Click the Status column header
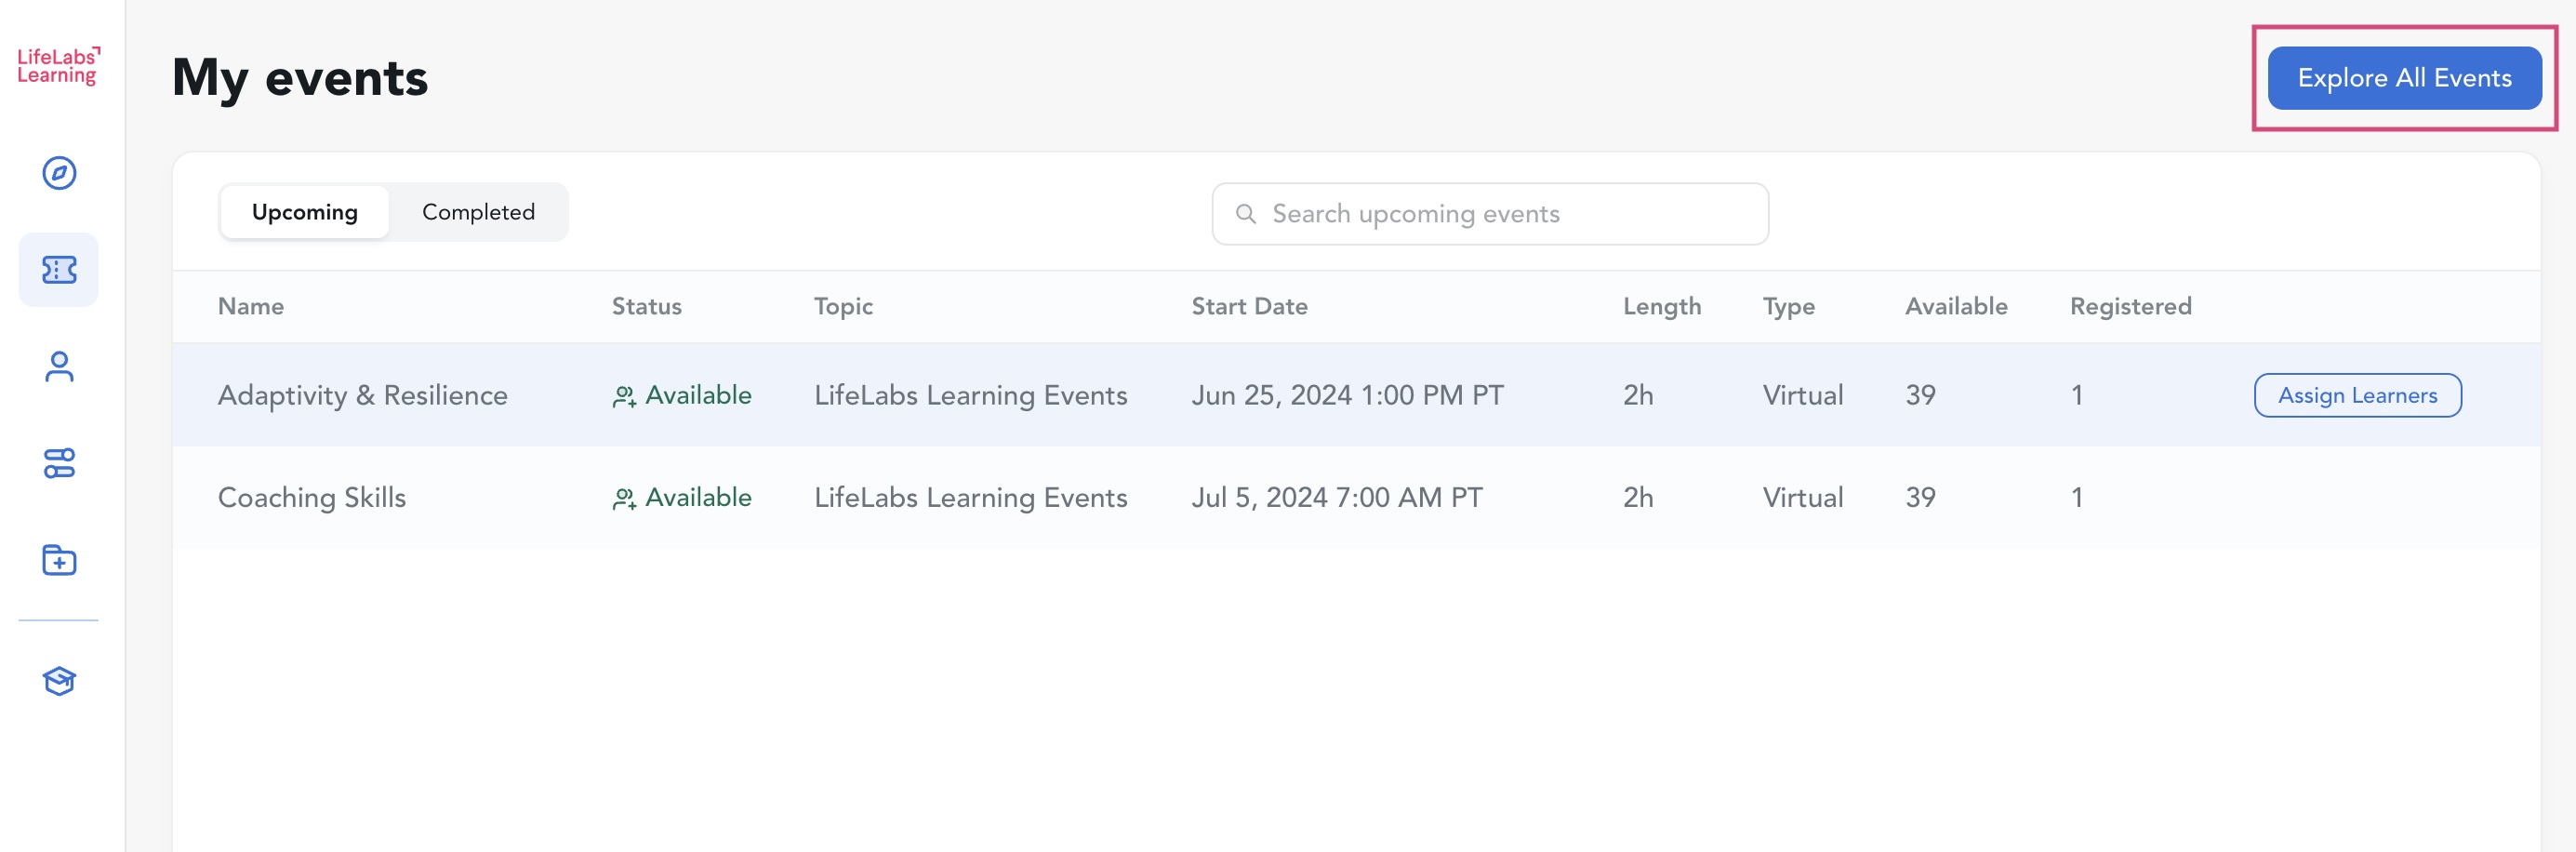Image resolution: width=2576 pixels, height=852 pixels. pos(646,307)
